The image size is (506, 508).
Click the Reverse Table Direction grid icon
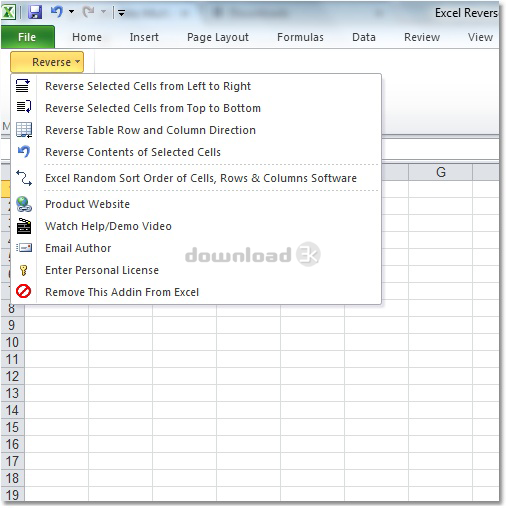(x=24, y=130)
